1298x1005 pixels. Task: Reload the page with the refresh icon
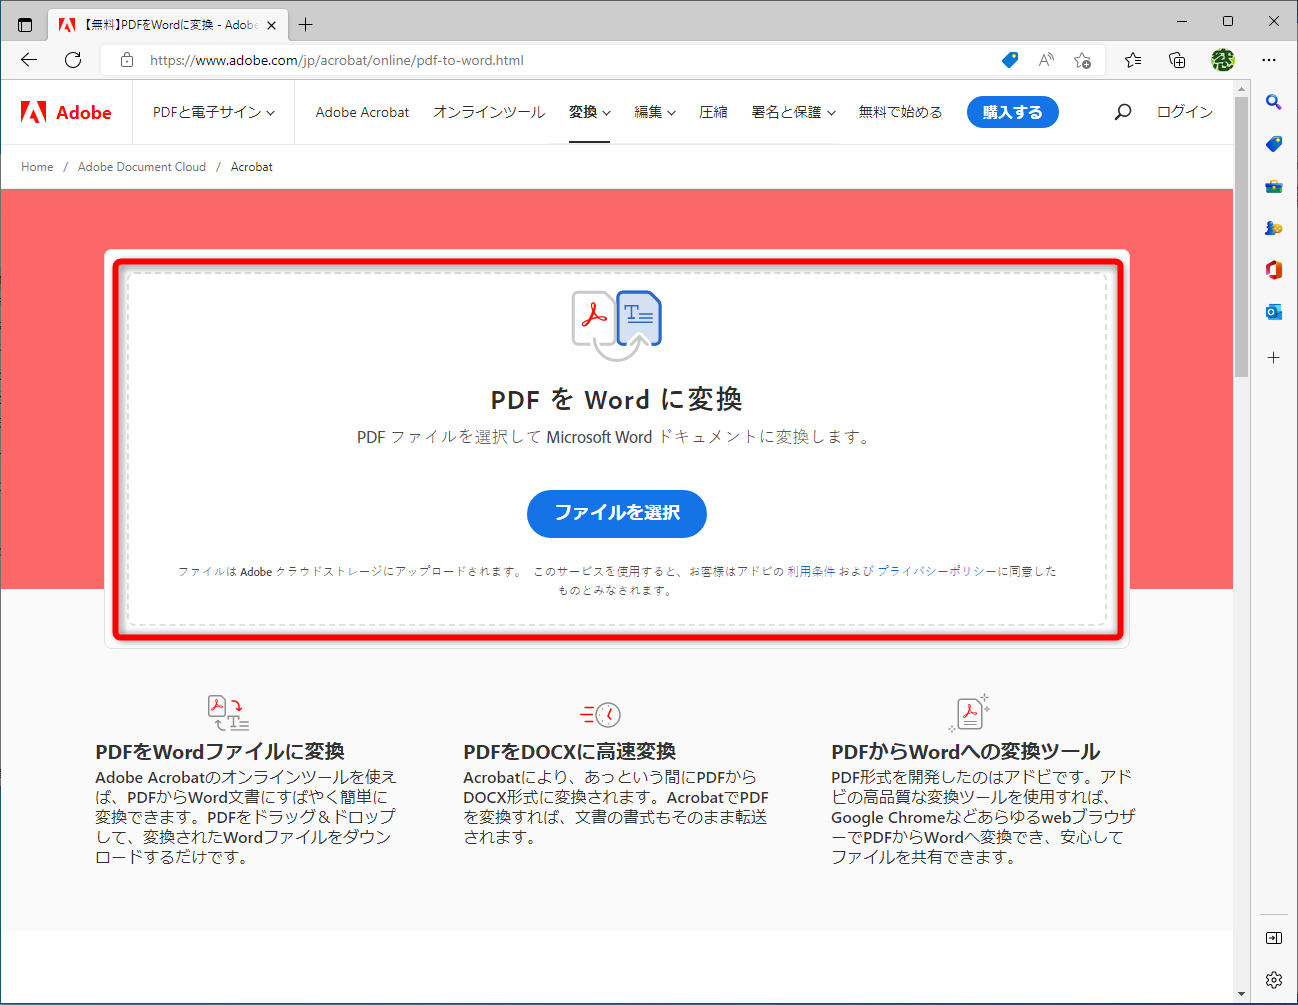72,60
